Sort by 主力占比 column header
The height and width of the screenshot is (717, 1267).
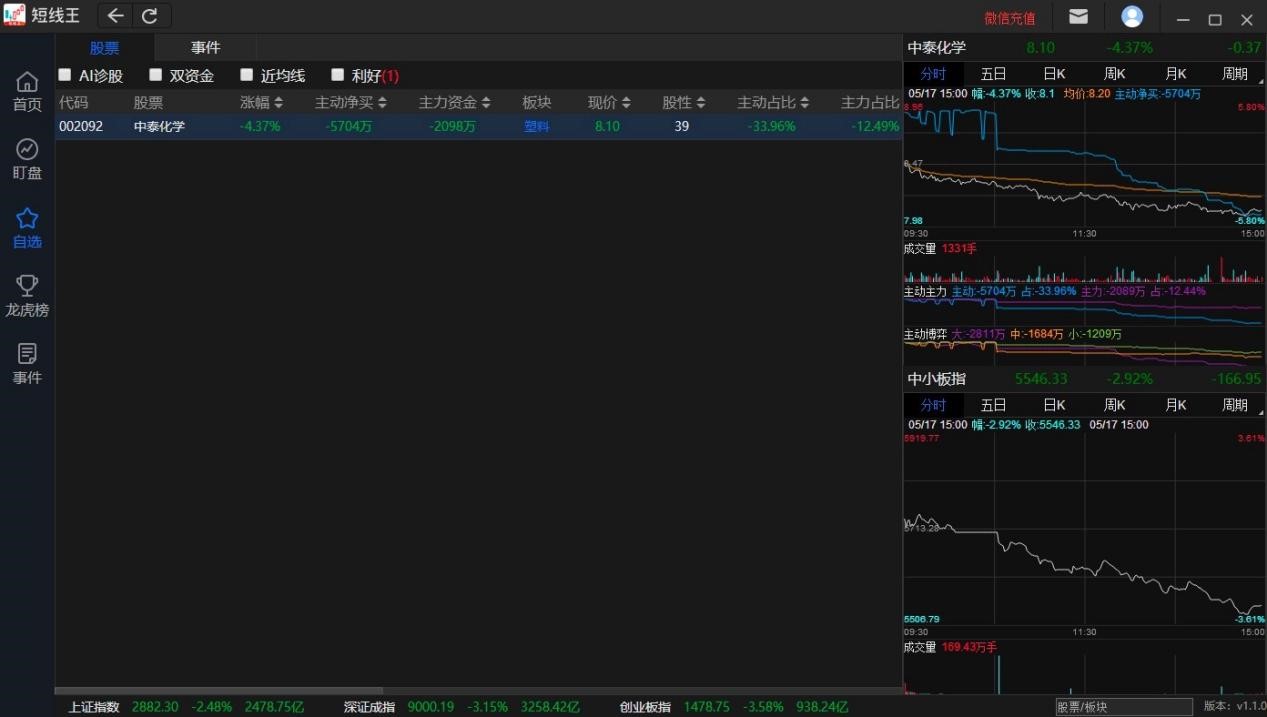(x=870, y=102)
